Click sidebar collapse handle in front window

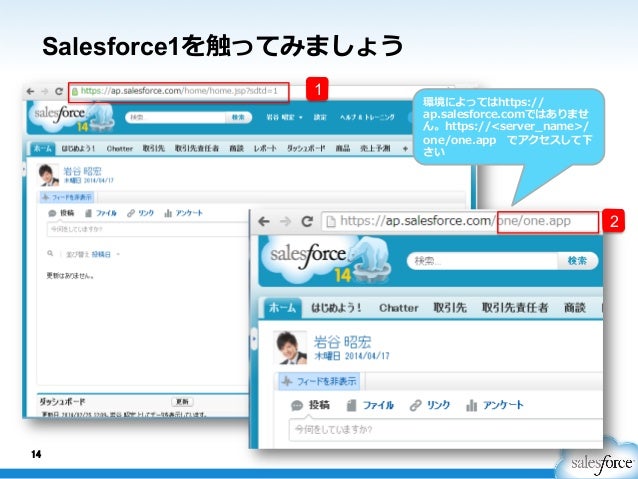(253, 339)
